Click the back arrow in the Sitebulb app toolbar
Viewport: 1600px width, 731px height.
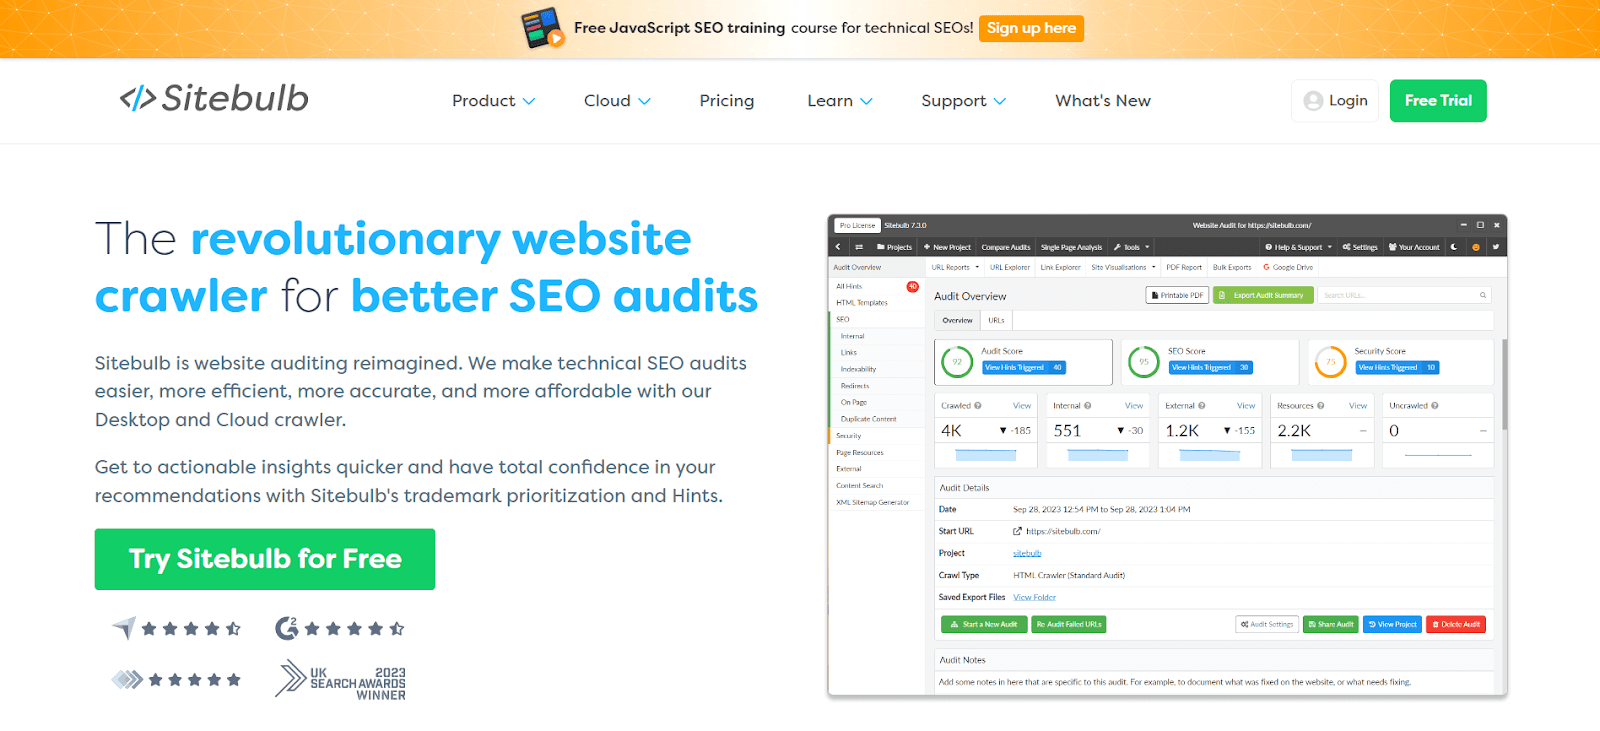(x=838, y=247)
